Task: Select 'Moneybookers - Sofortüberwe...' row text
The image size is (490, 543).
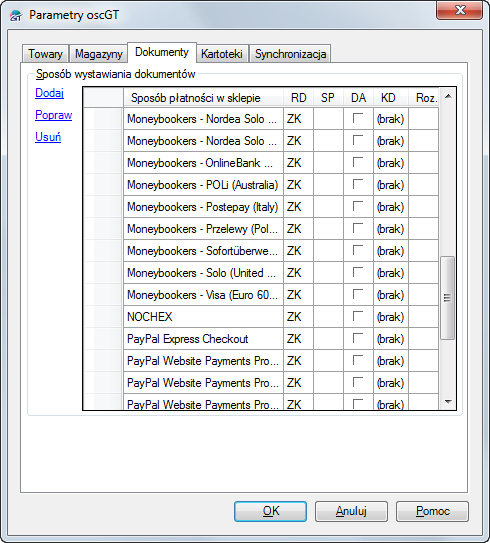Action: point(203,251)
